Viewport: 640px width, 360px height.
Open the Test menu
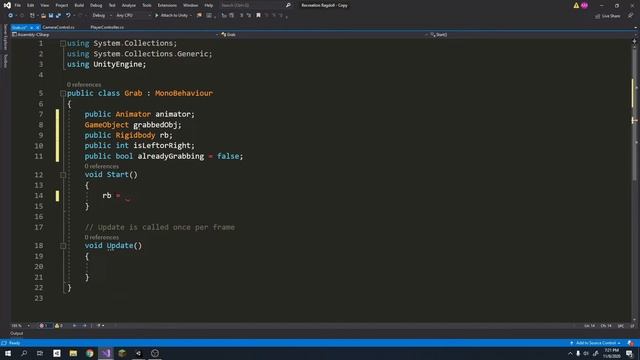pos(112,5)
